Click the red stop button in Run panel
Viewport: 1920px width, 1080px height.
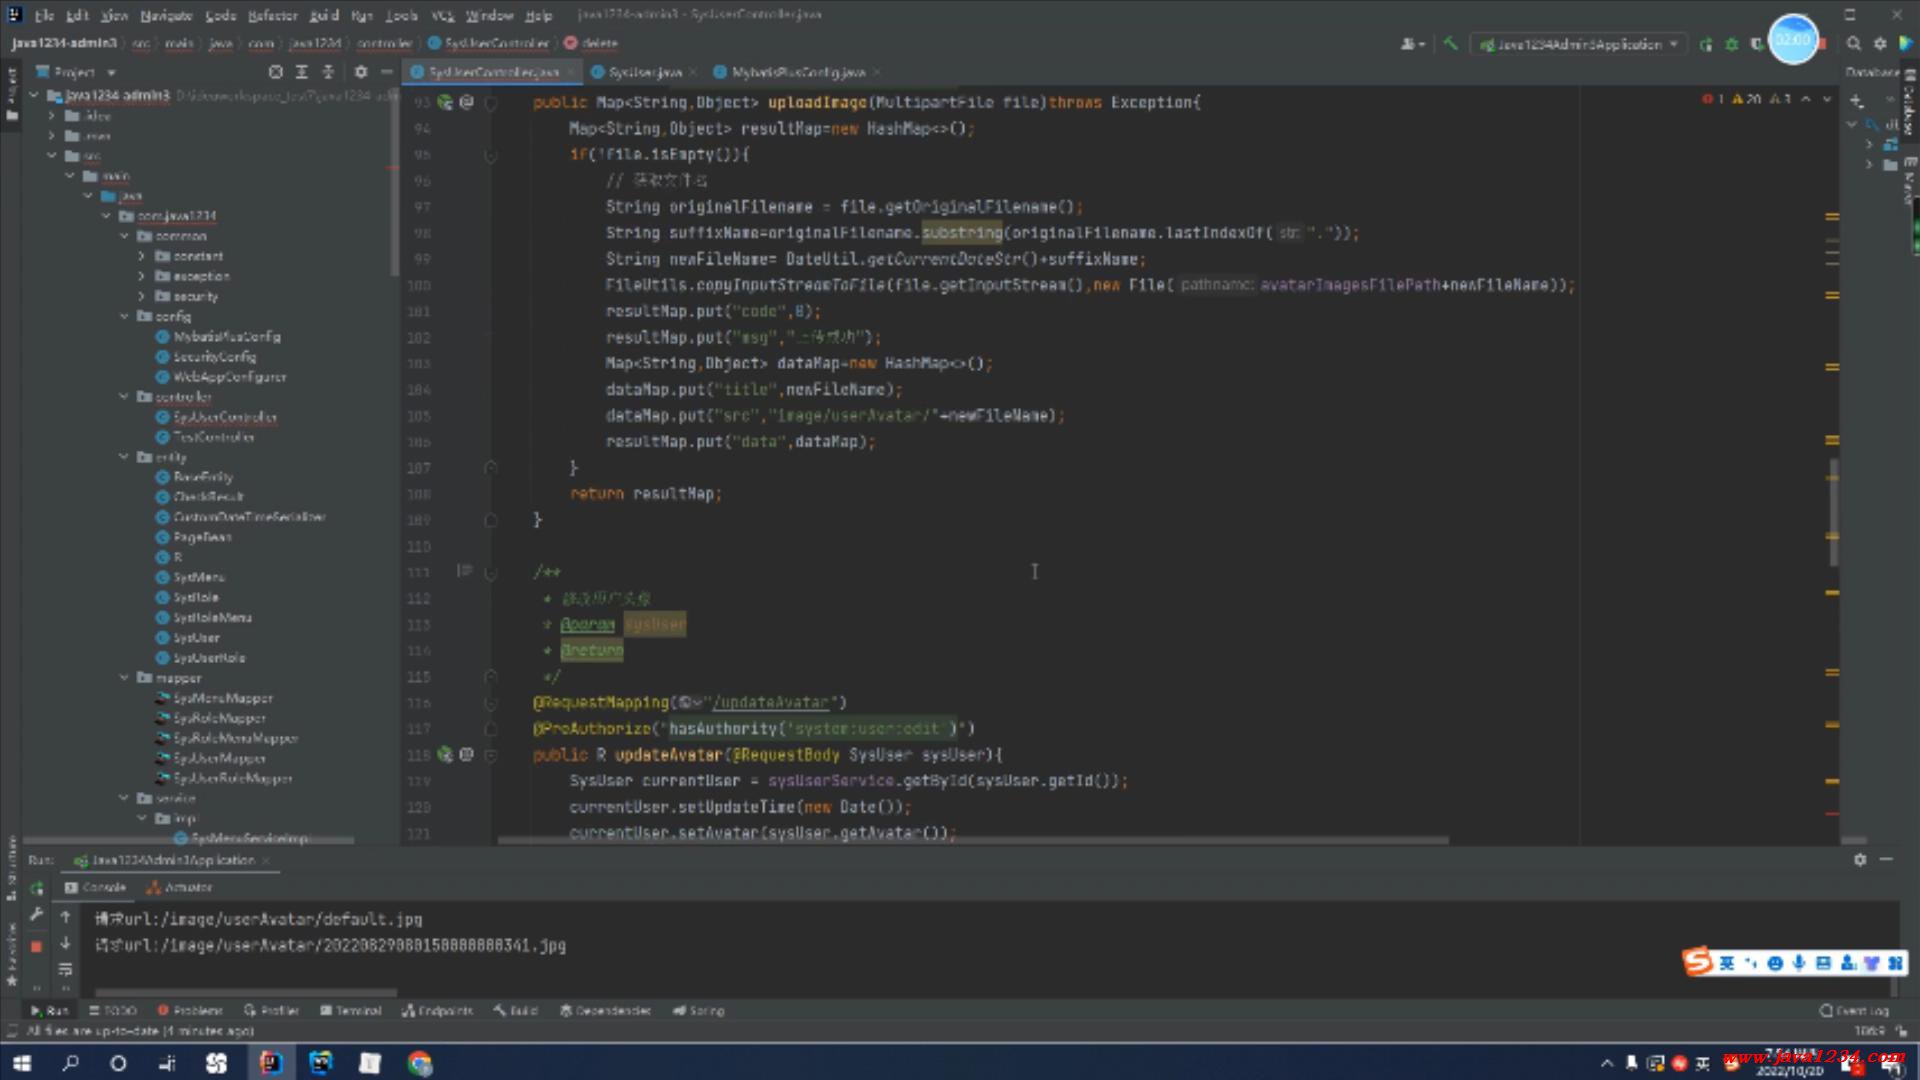point(36,946)
